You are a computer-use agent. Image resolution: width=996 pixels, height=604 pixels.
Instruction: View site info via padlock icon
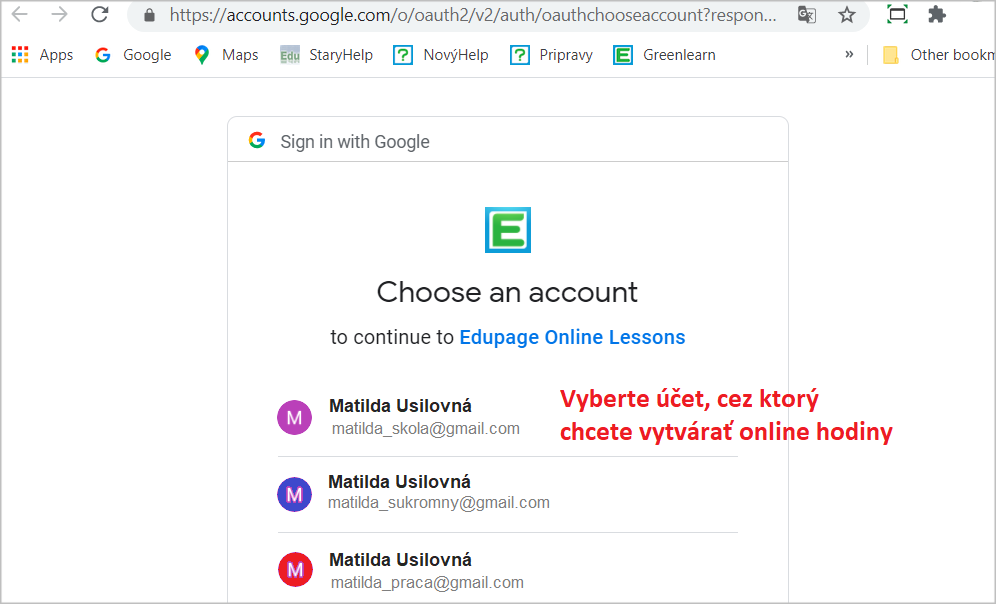149,15
